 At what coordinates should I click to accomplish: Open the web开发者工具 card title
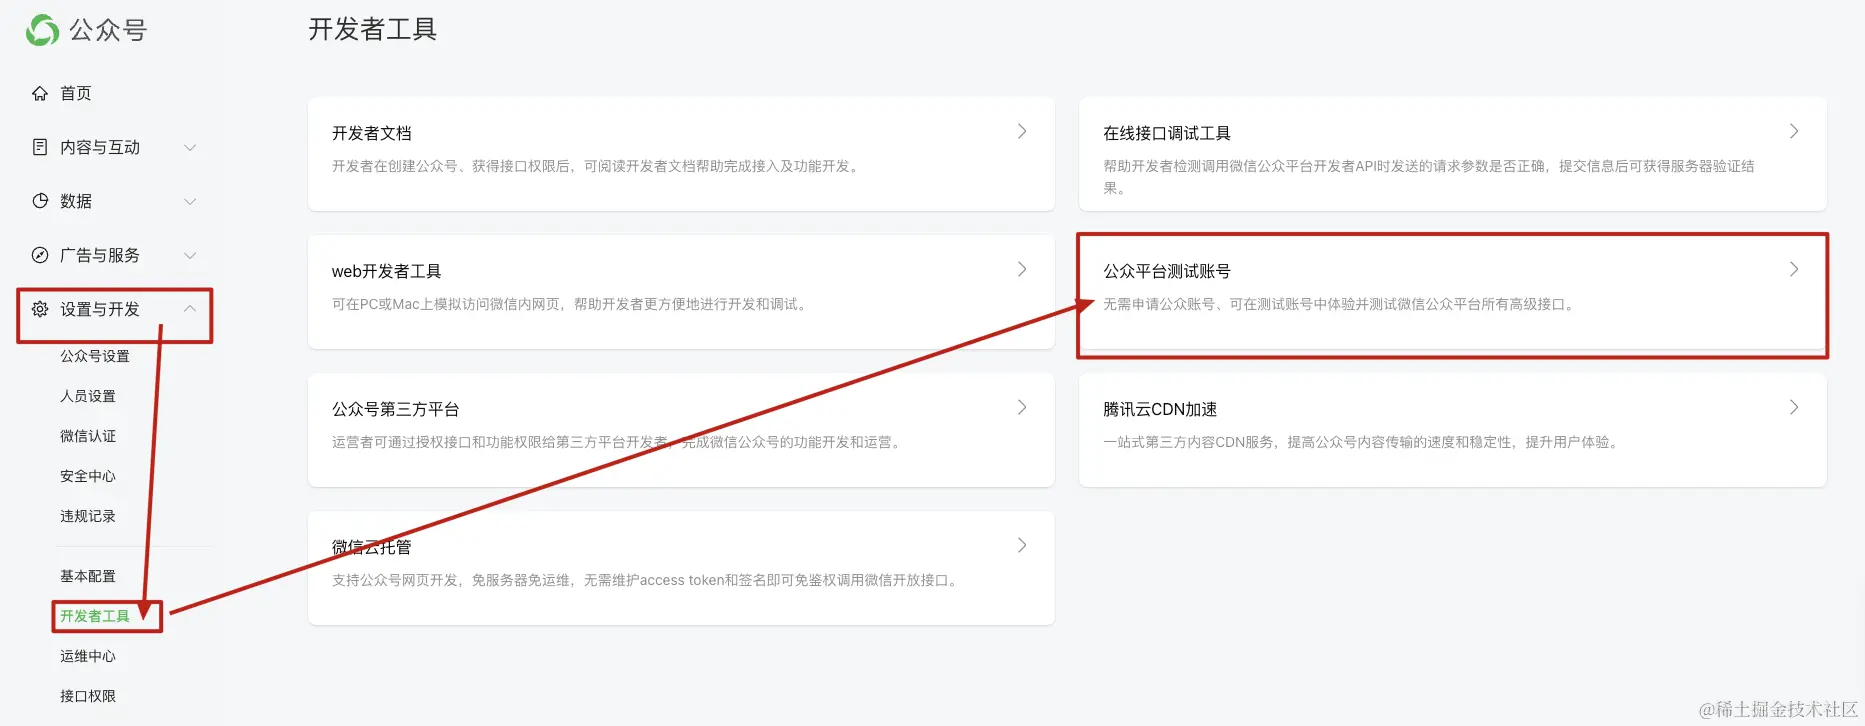387,271
